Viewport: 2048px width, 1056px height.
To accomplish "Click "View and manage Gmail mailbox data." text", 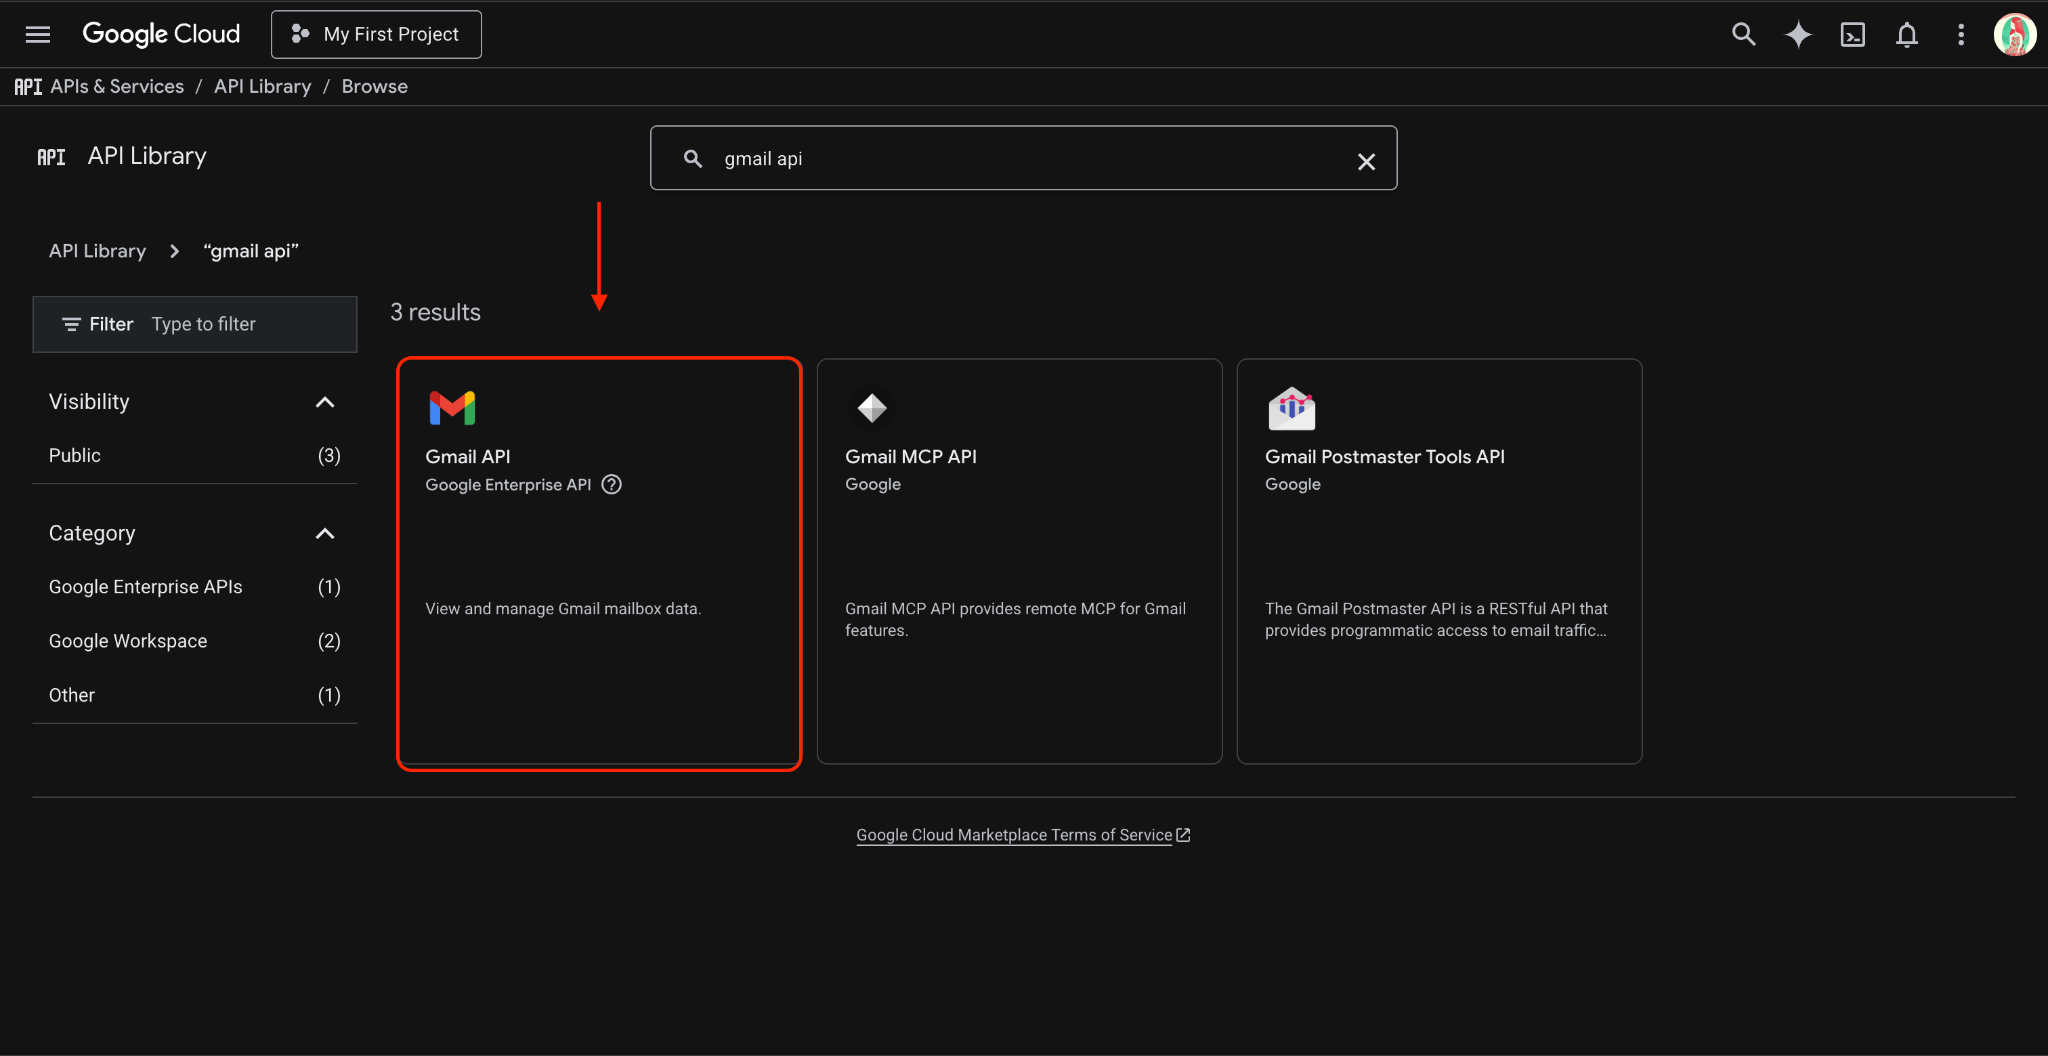I will tap(563, 608).
